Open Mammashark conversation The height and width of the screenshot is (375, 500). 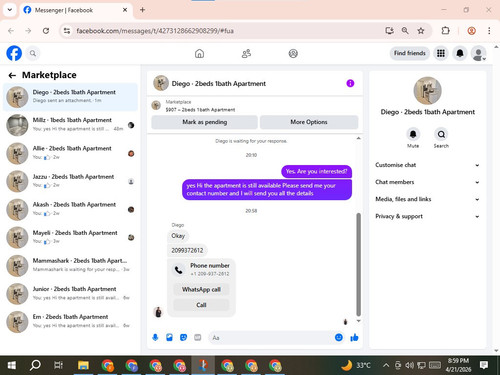coord(70,265)
